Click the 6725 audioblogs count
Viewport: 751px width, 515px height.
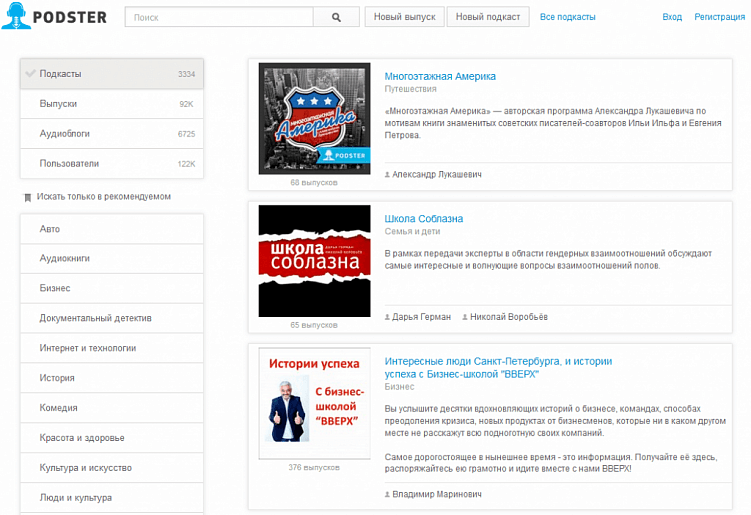[186, 134]
